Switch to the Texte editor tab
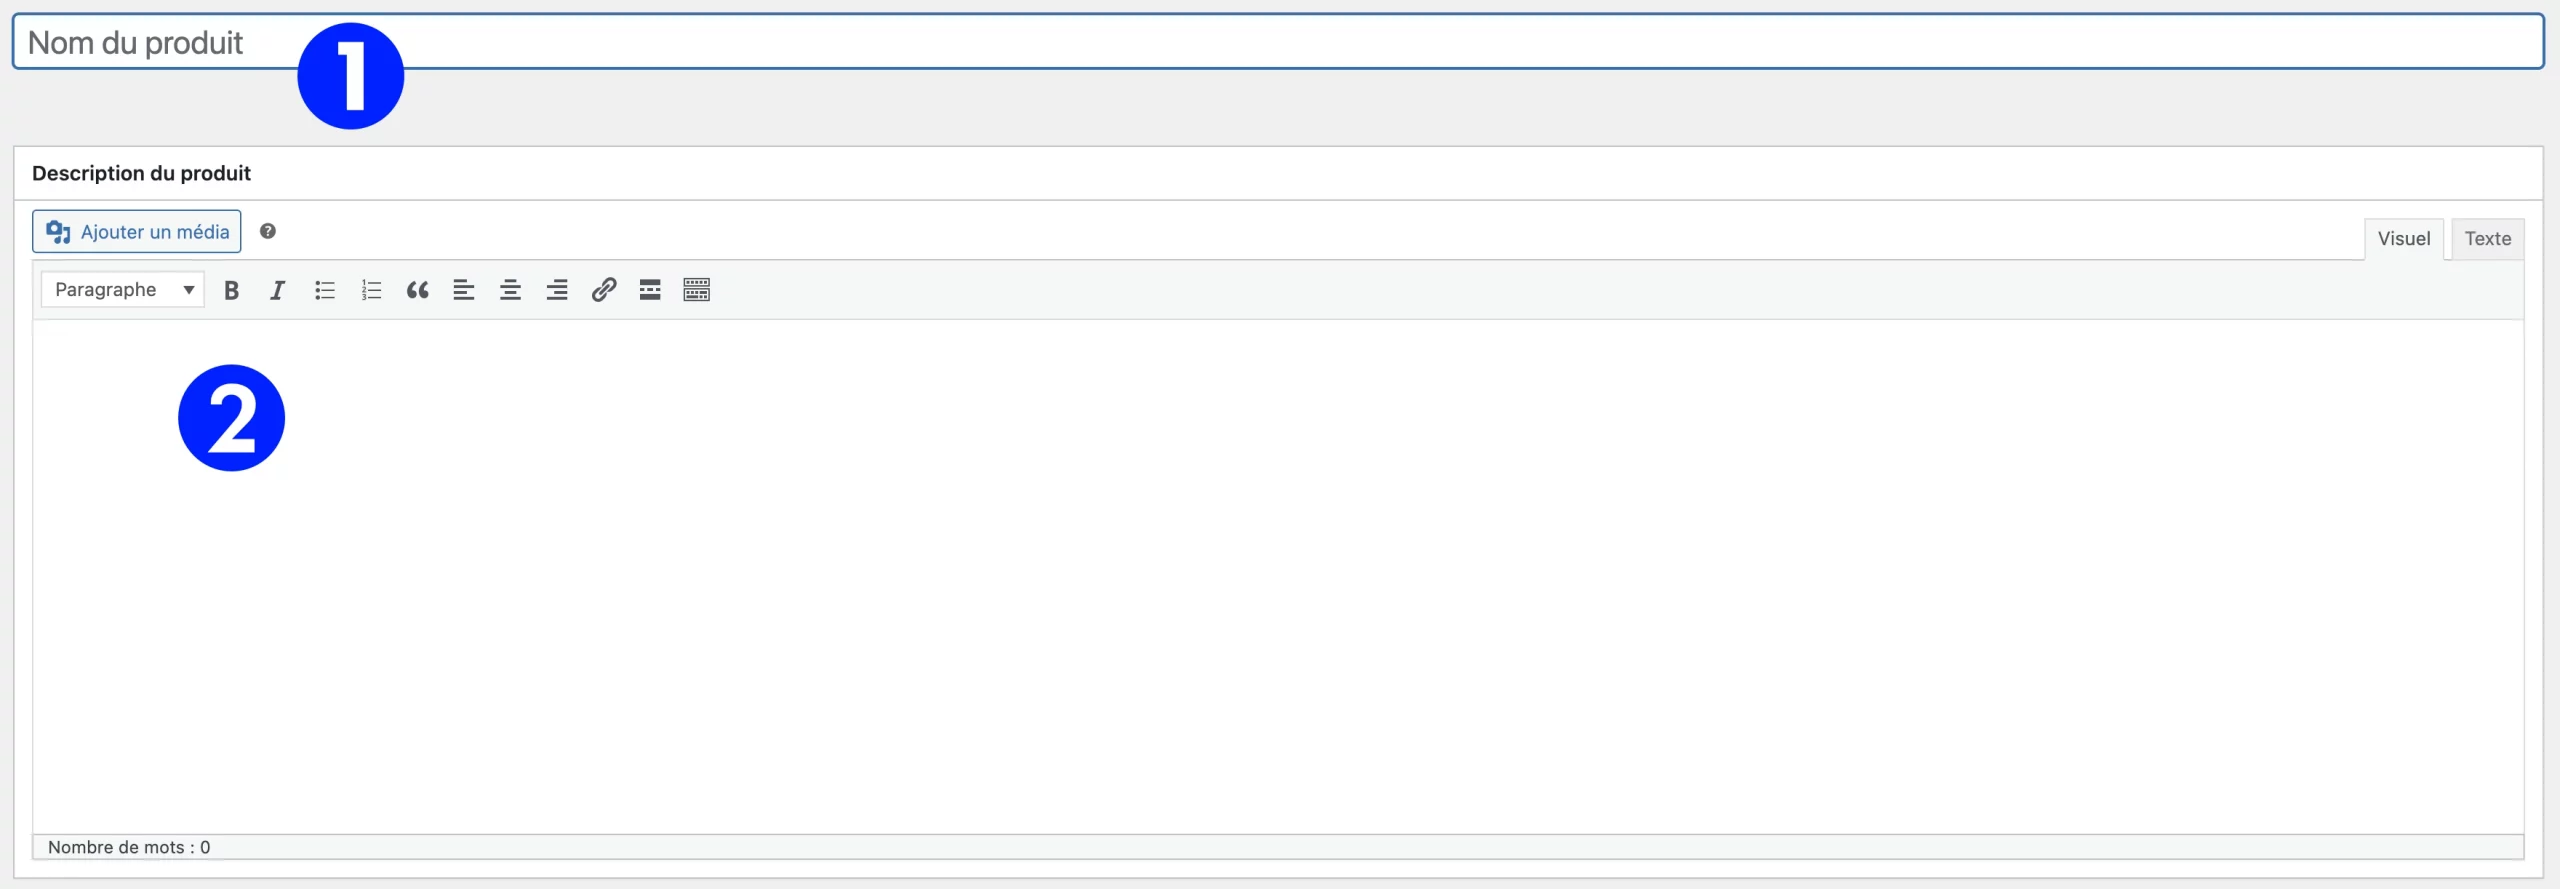 pyautogui.click(x=2487, y=239)
